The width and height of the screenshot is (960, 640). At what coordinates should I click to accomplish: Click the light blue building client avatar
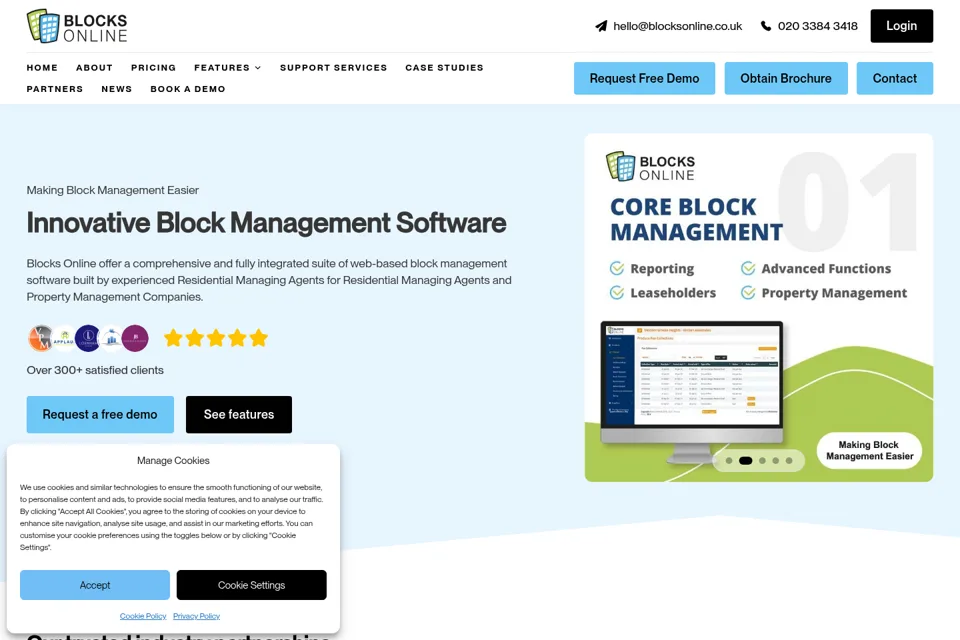[111, 338]
